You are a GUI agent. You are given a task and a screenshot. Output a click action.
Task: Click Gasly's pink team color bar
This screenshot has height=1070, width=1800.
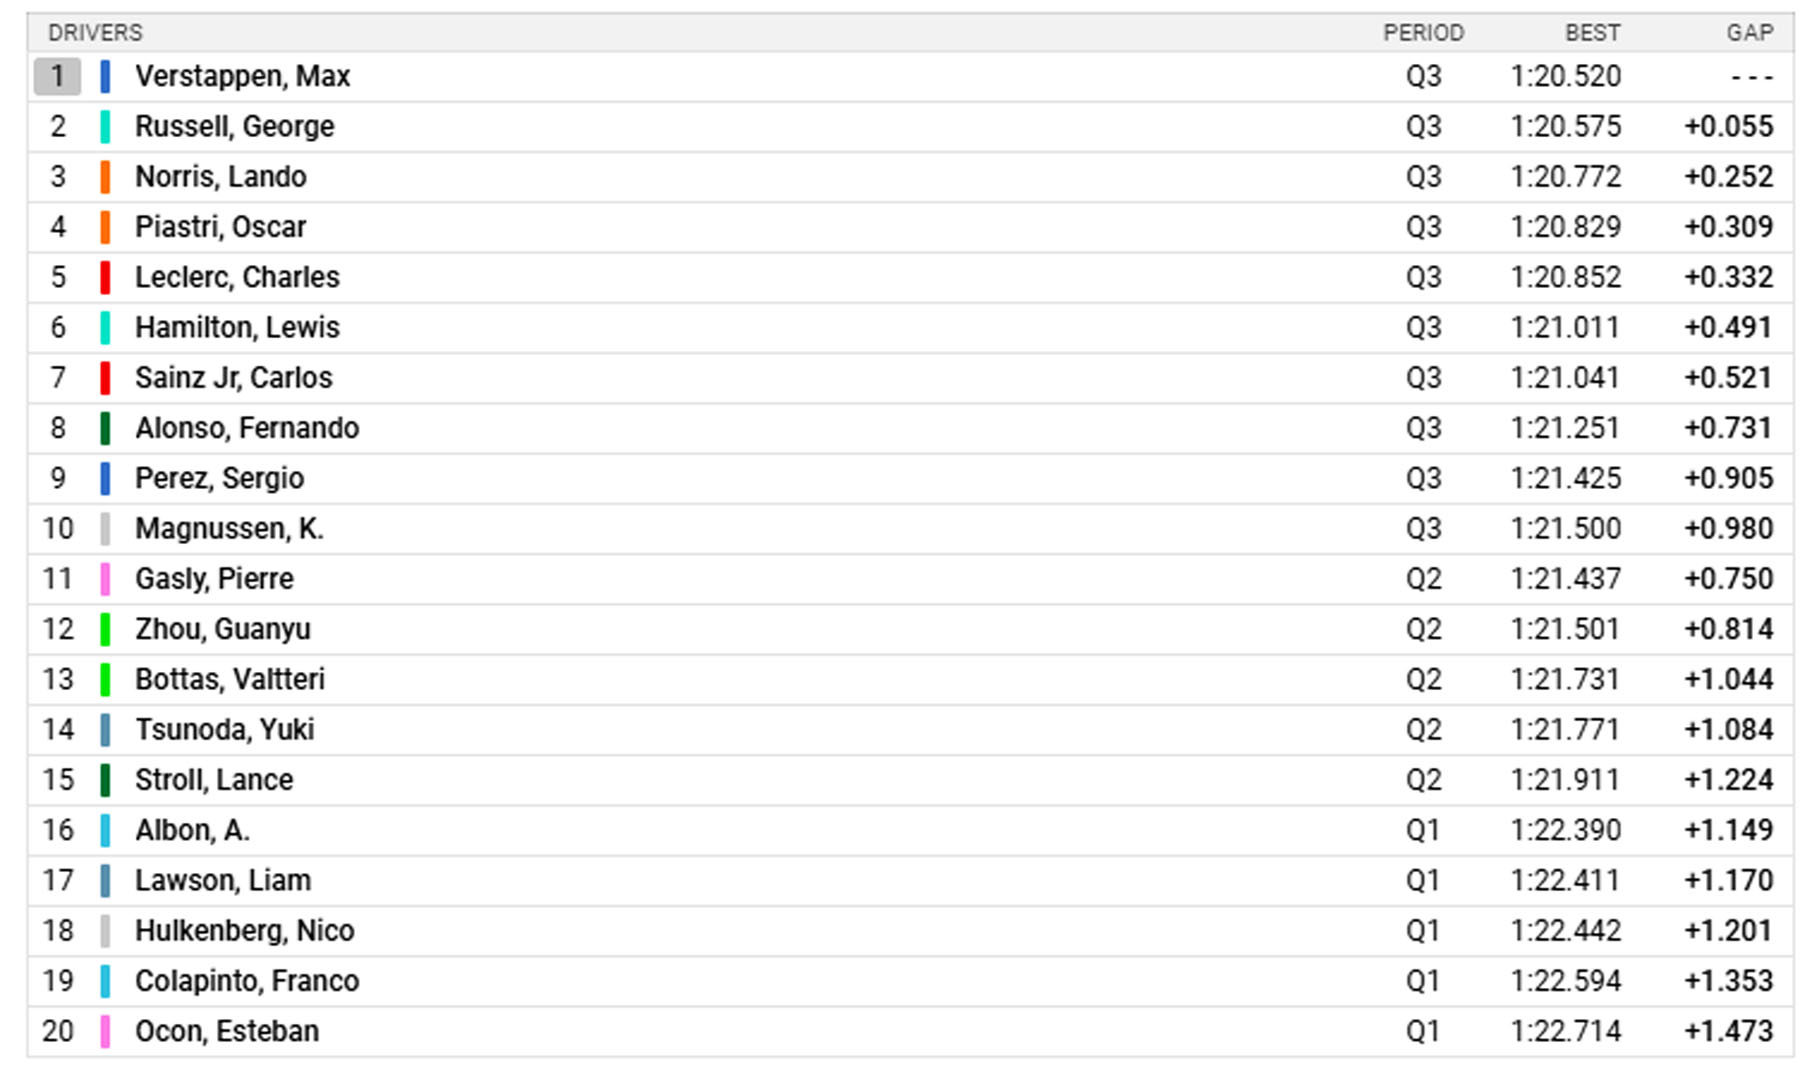click(105, 579)
